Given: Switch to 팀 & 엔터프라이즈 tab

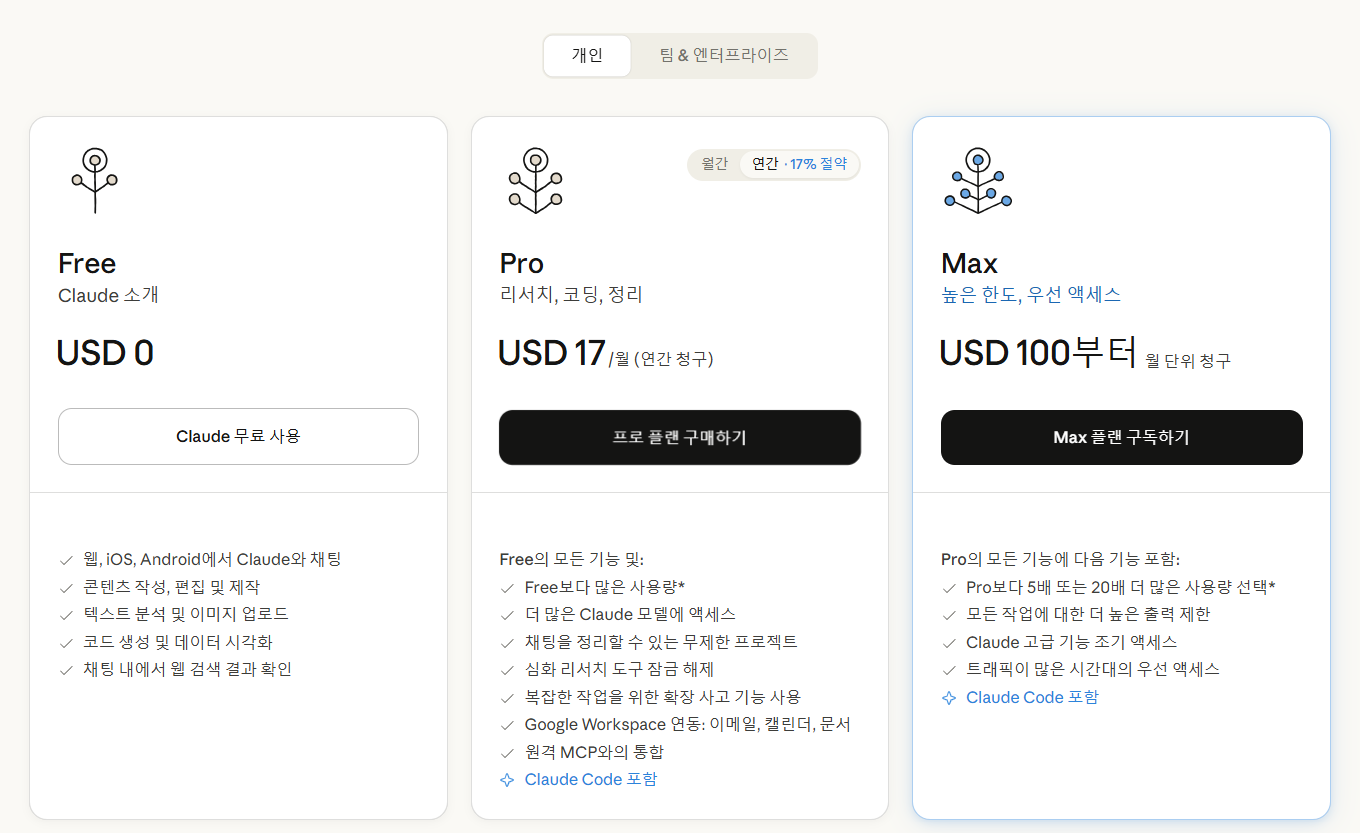Looking at the screenshot, I should click(724, 56).
